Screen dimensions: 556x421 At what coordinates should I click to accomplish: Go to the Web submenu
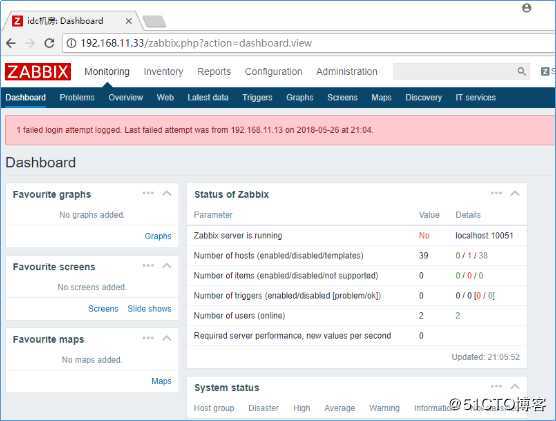[x=165, y=98]
